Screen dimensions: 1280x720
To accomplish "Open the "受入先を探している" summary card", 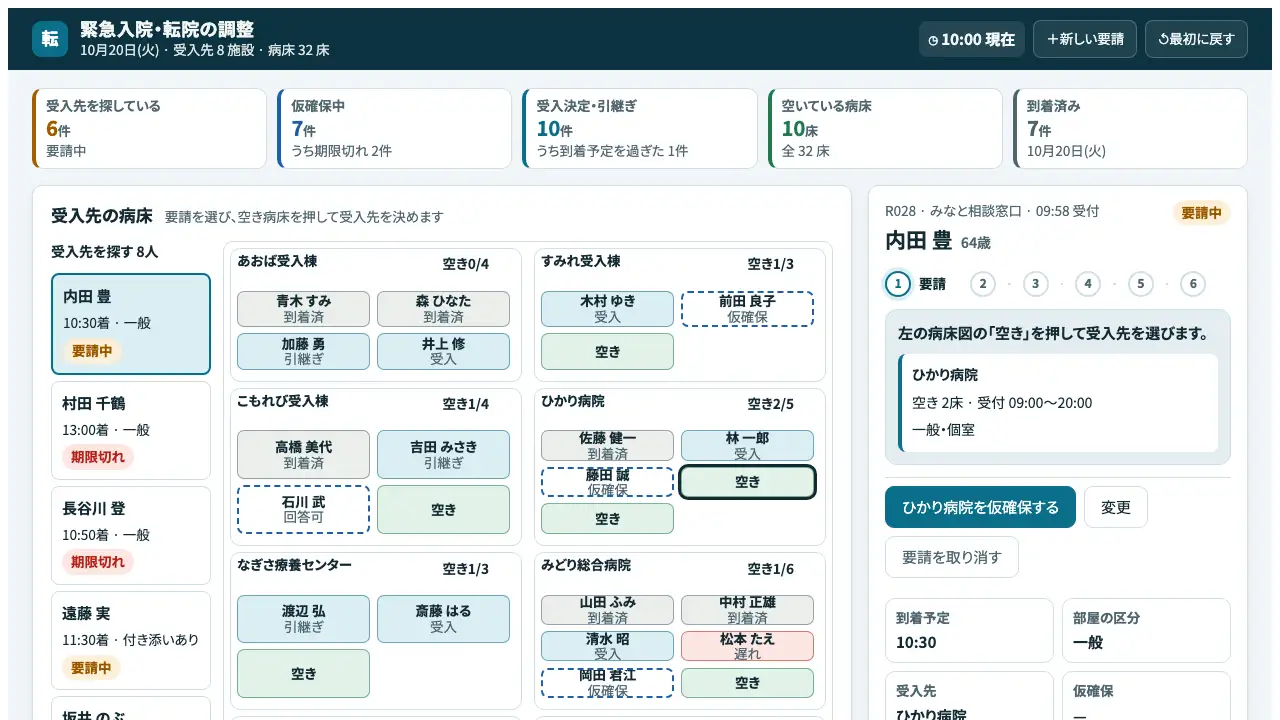I will coord(150,128).
